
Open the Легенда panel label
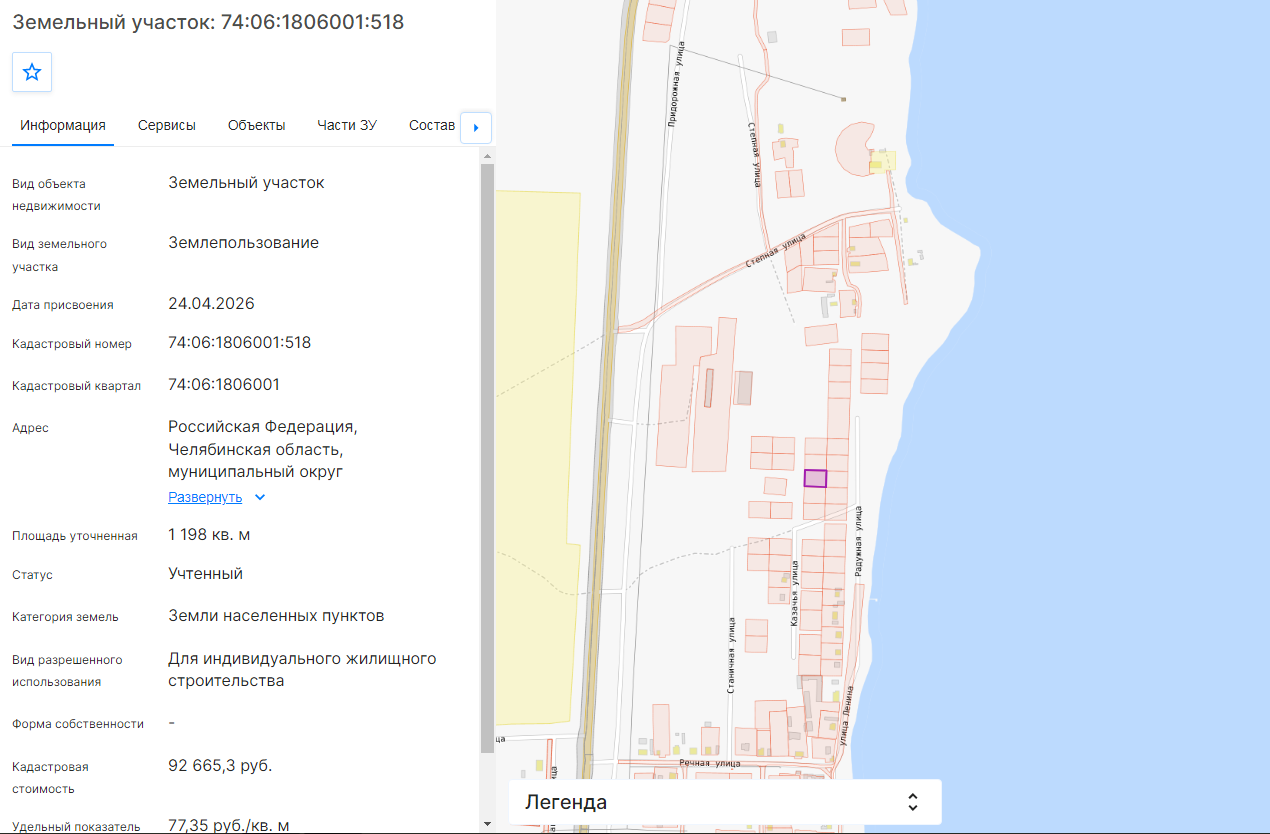566,802
